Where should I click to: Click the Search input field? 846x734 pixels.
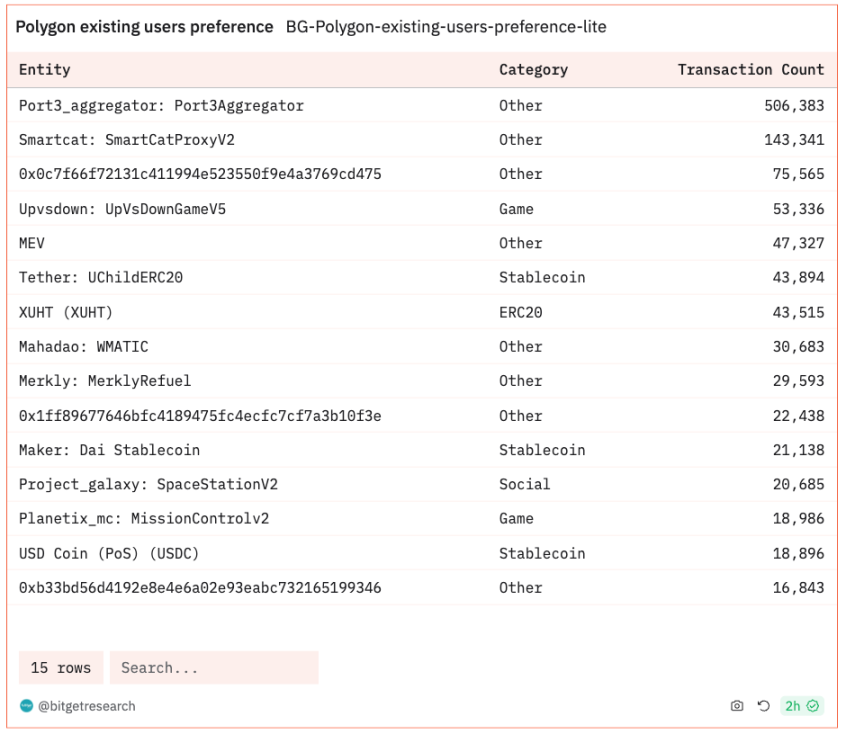(214, 668)
